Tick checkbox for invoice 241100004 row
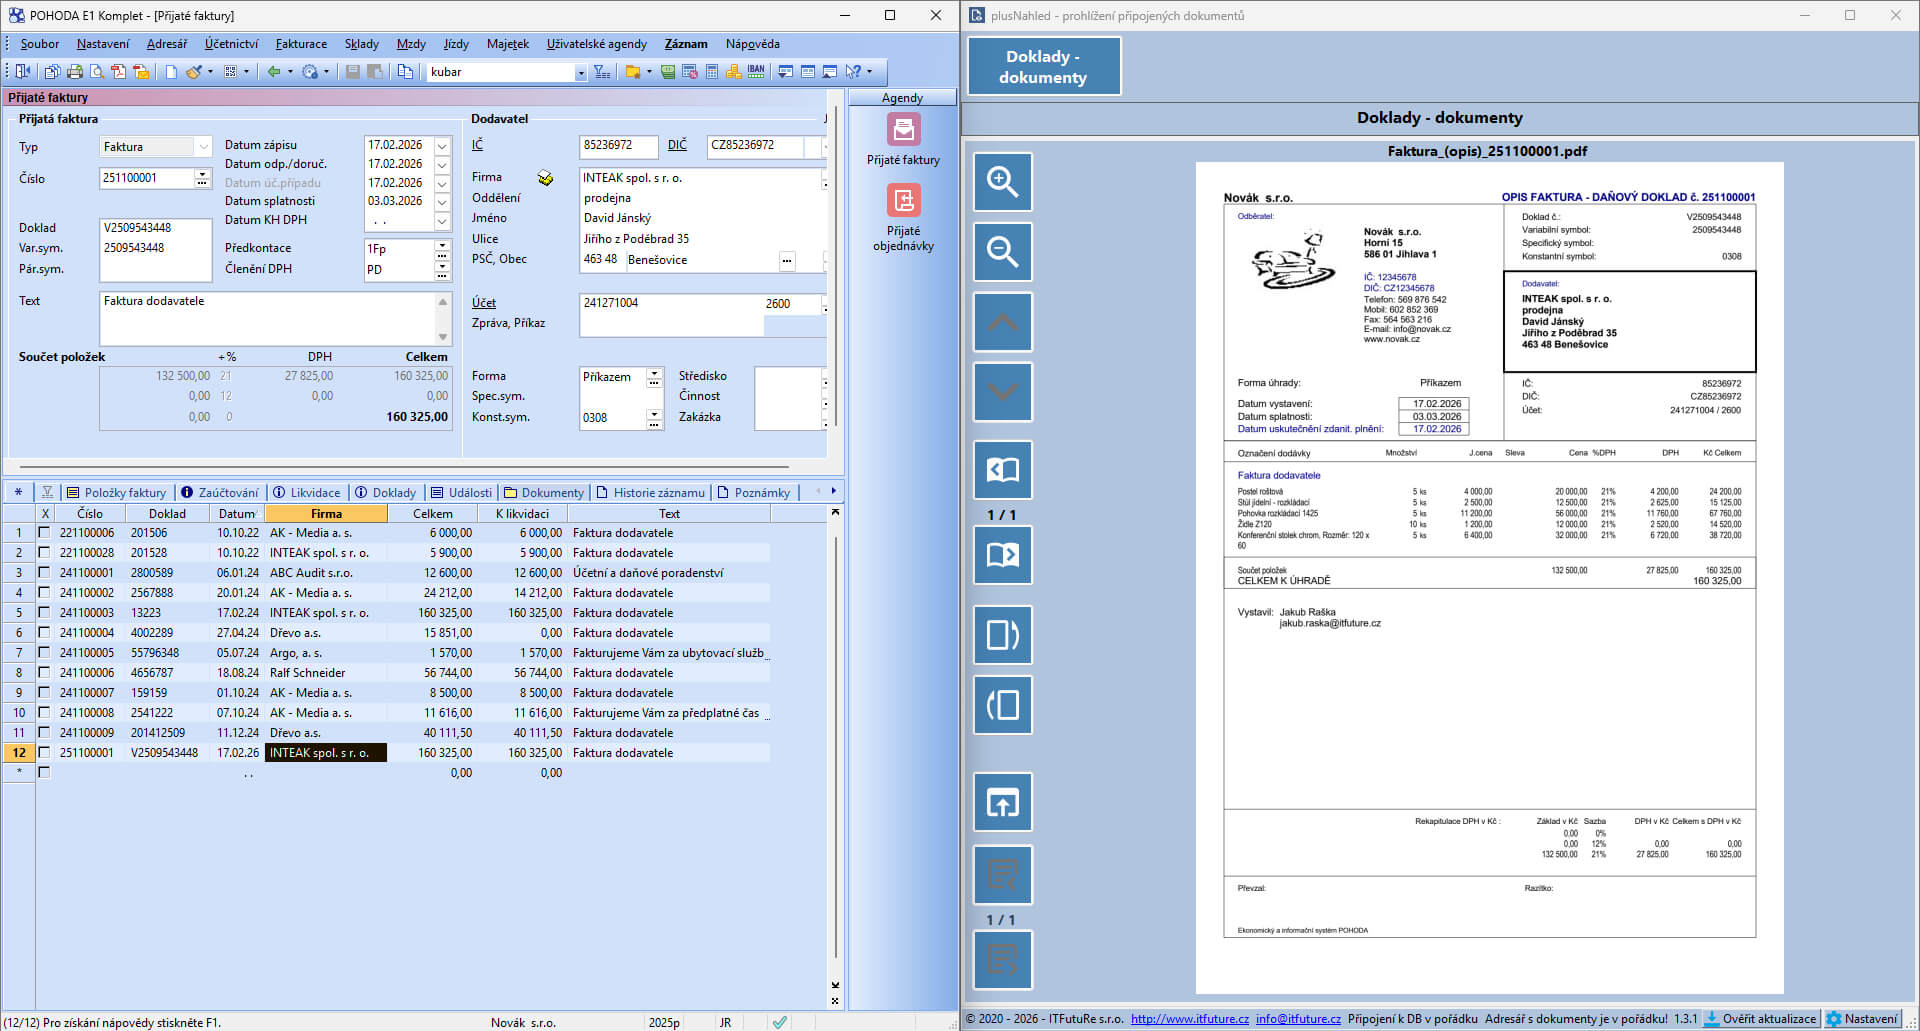1920x1031 pixels. 44,633
